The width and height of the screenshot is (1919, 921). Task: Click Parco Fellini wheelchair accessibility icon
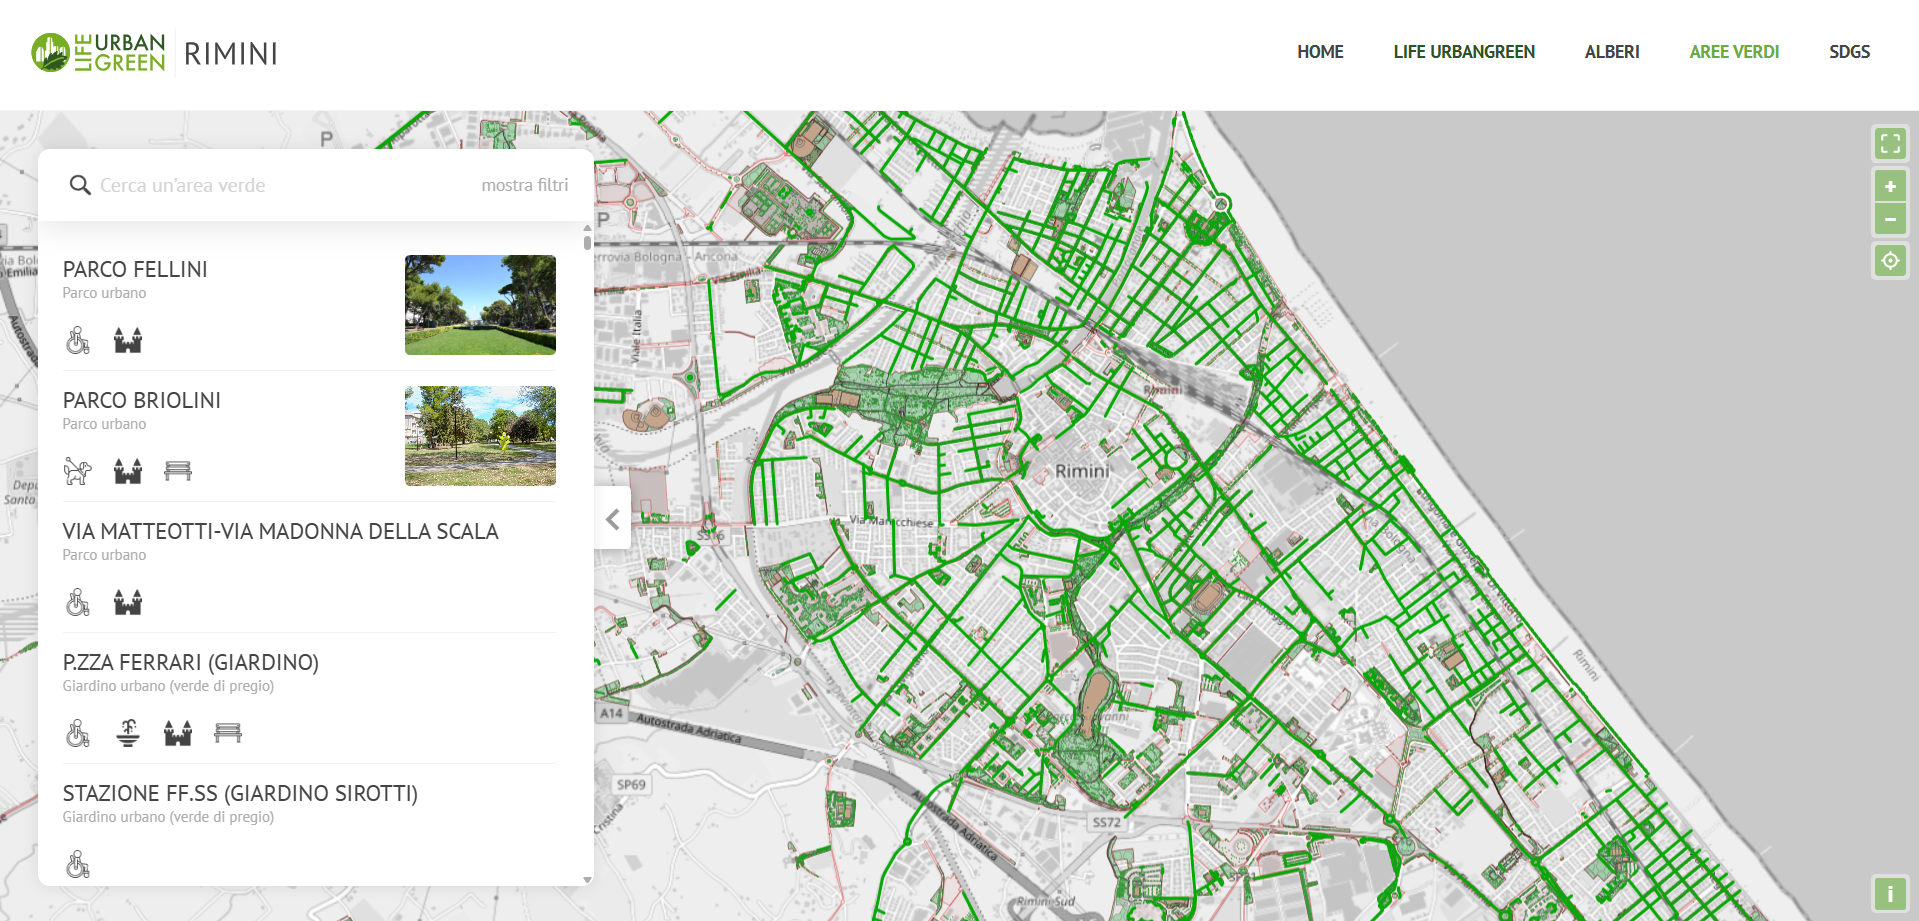tap(78, 341)
